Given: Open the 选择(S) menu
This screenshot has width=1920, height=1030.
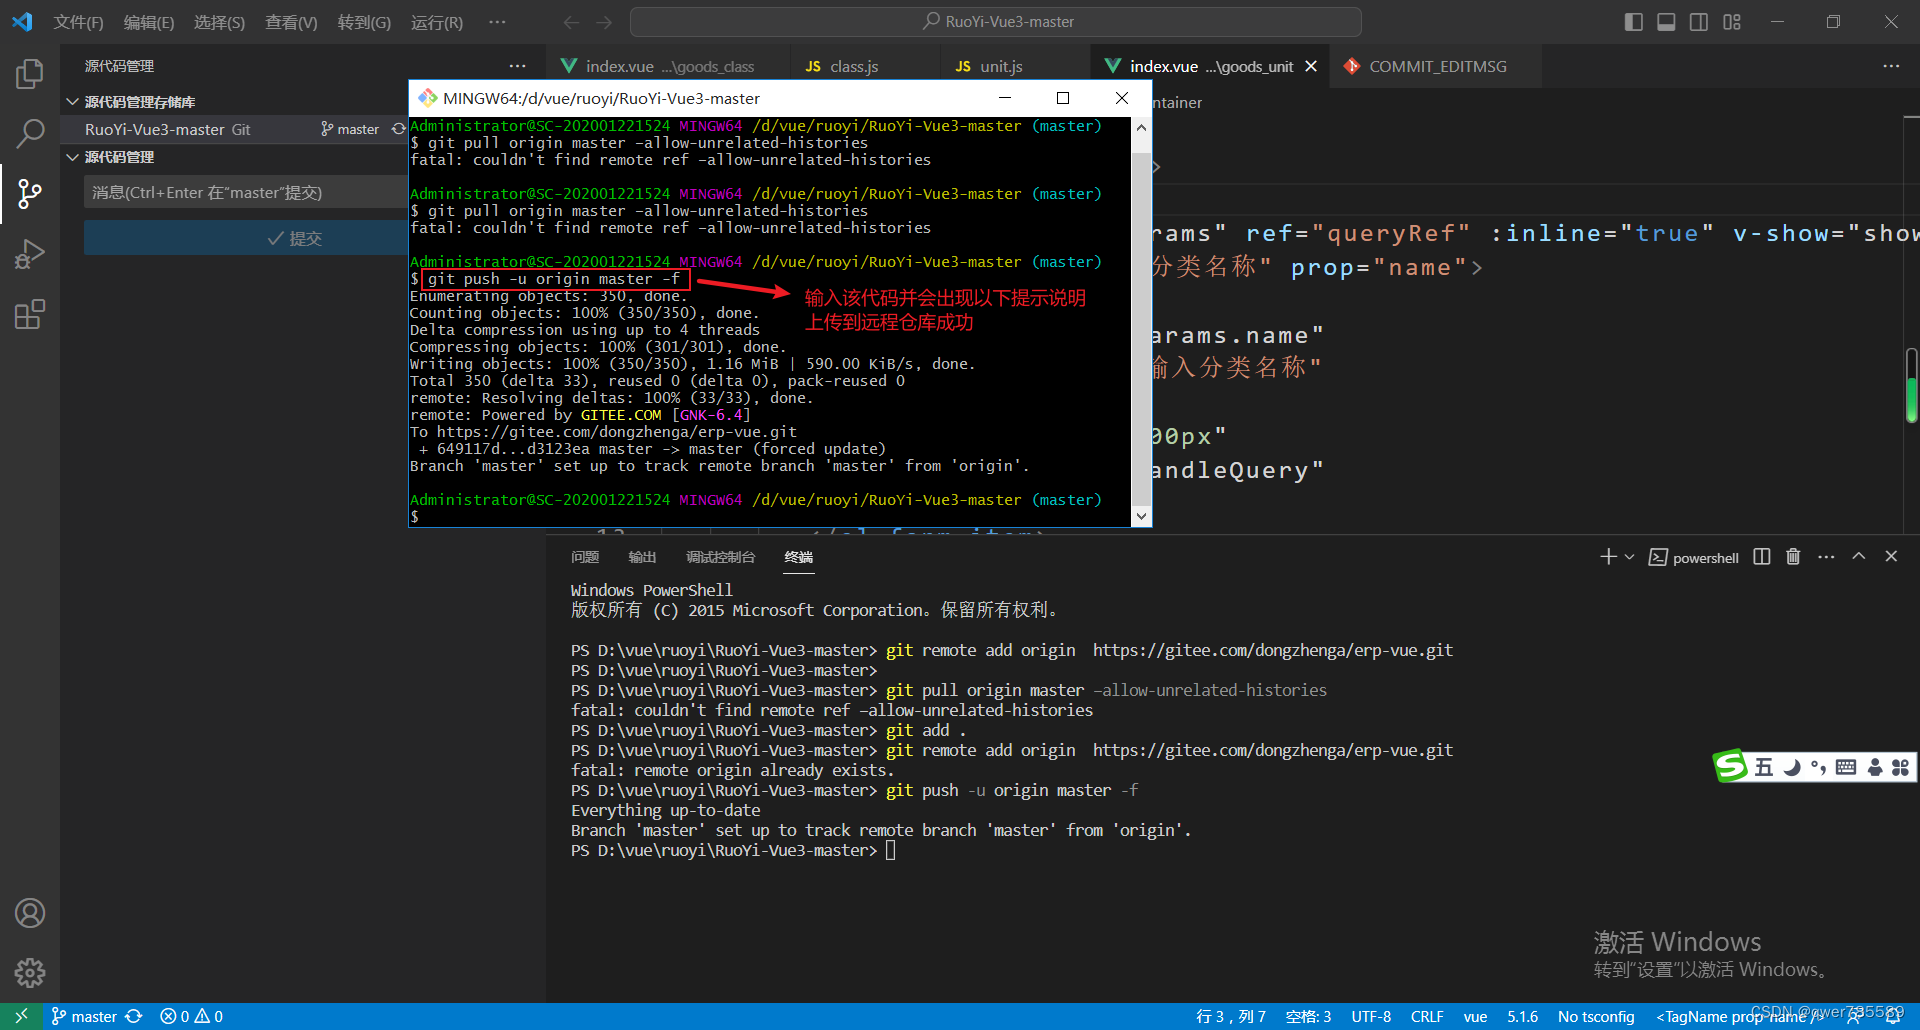Looking at the screenshot, I should pos(219,22).
